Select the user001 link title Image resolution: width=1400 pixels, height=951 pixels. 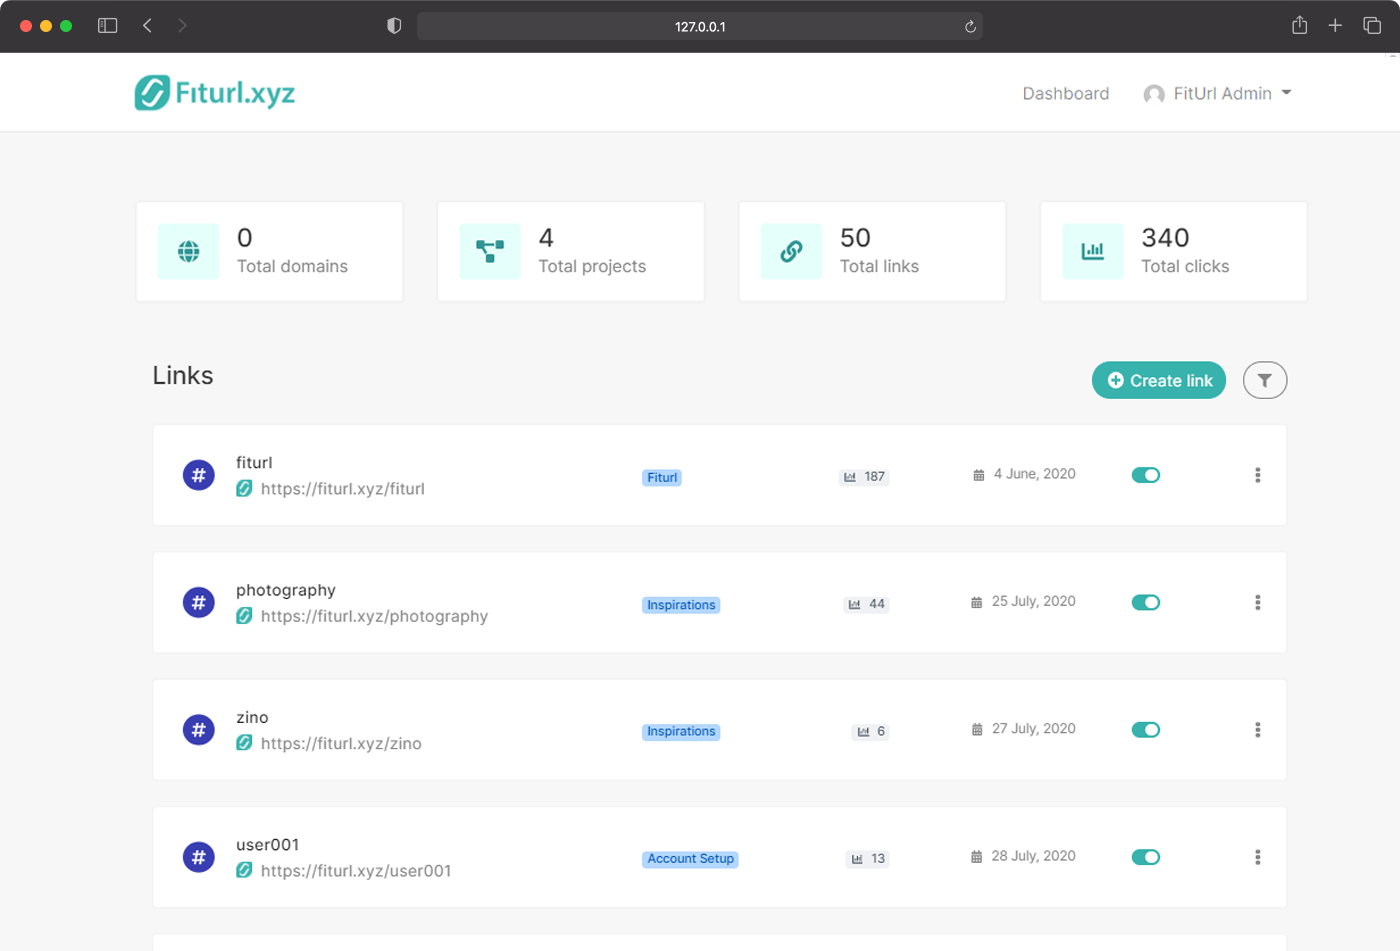pyautogui.click(x=267, y=845)
